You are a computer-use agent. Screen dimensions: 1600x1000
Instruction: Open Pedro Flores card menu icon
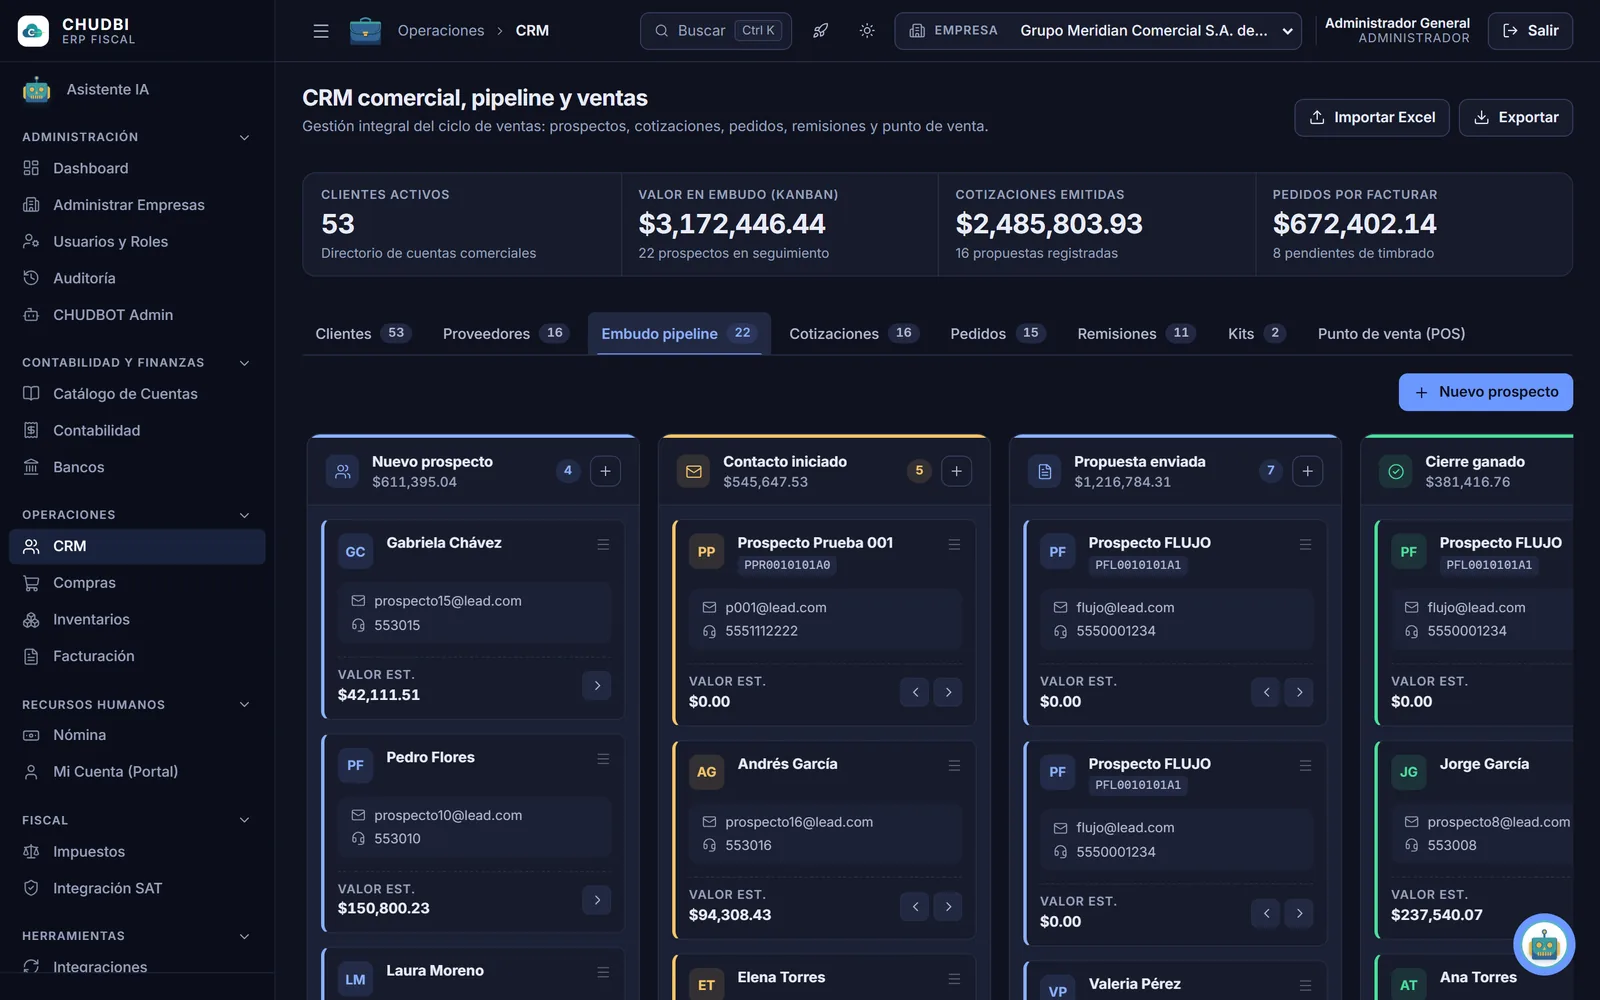[603, 759]
